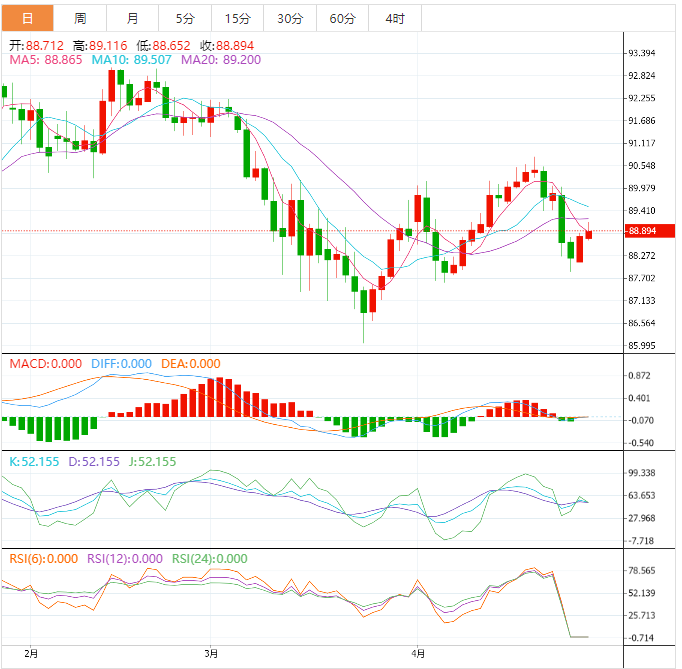This screenshot has height=669, width=682.
Task: Click the DIFF: 0.000 legend label
Action: click(121, 364)
